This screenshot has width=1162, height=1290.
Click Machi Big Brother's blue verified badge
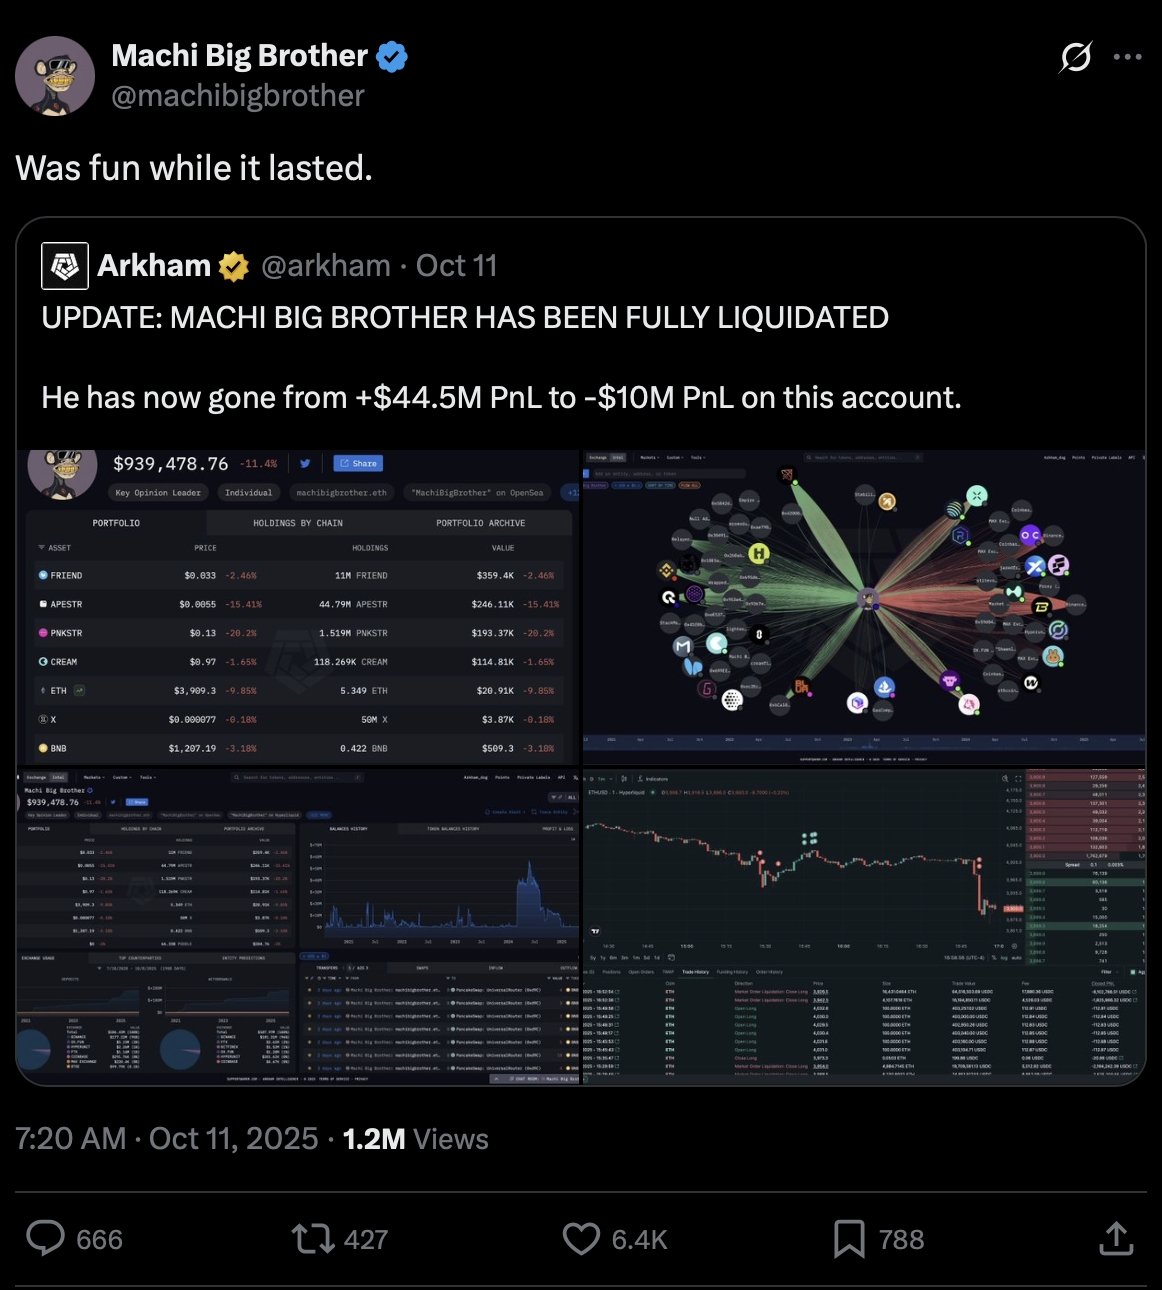coord(391,57)
